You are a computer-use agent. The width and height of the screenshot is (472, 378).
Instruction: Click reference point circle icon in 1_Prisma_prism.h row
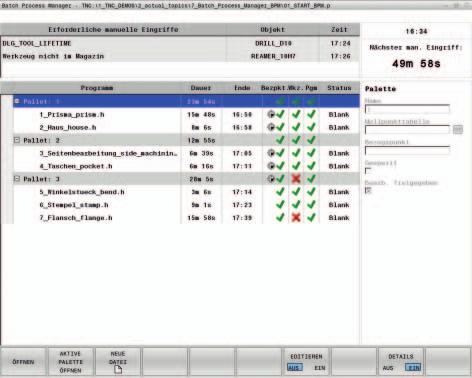271,114
